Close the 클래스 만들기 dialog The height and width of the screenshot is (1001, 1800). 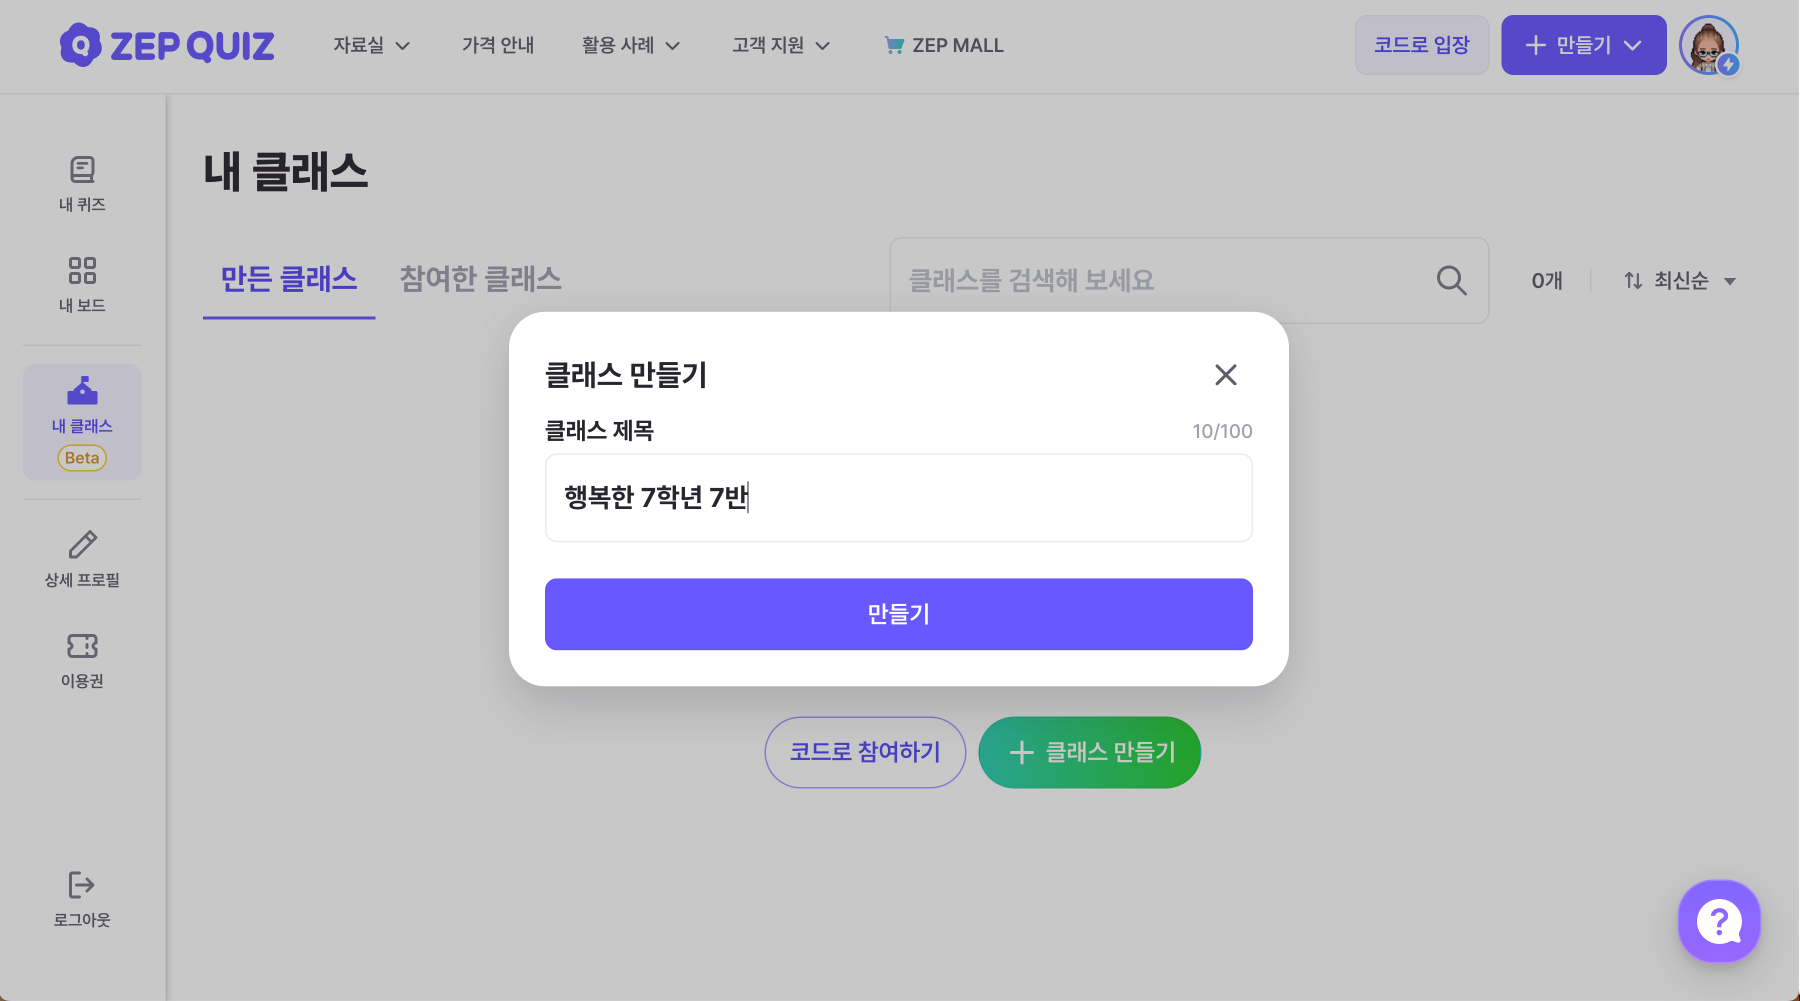click(1226, 375)
